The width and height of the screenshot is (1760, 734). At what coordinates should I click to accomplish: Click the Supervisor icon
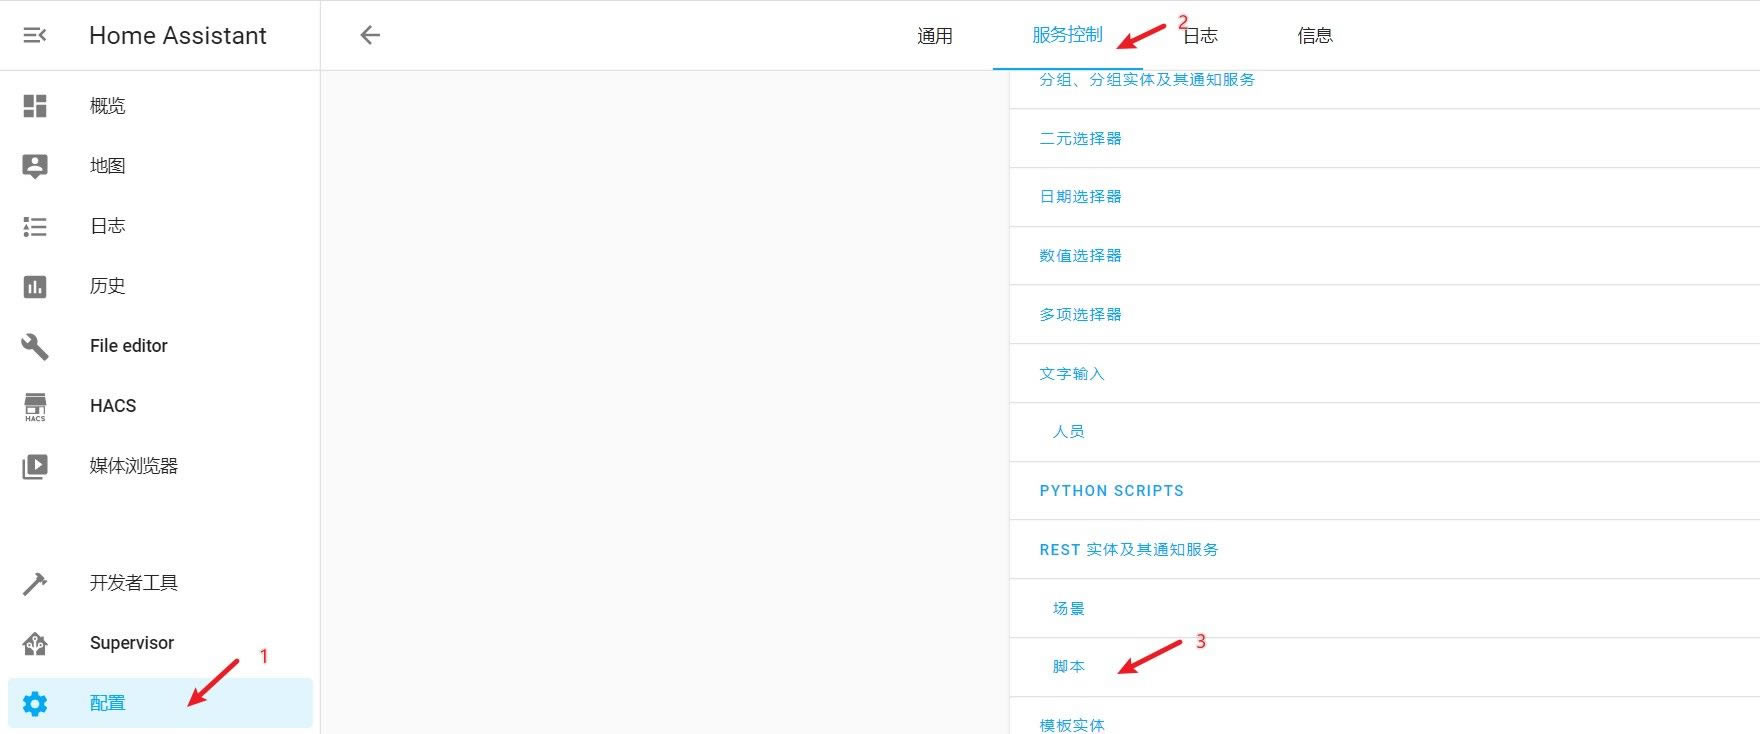(x=35, y=643)
